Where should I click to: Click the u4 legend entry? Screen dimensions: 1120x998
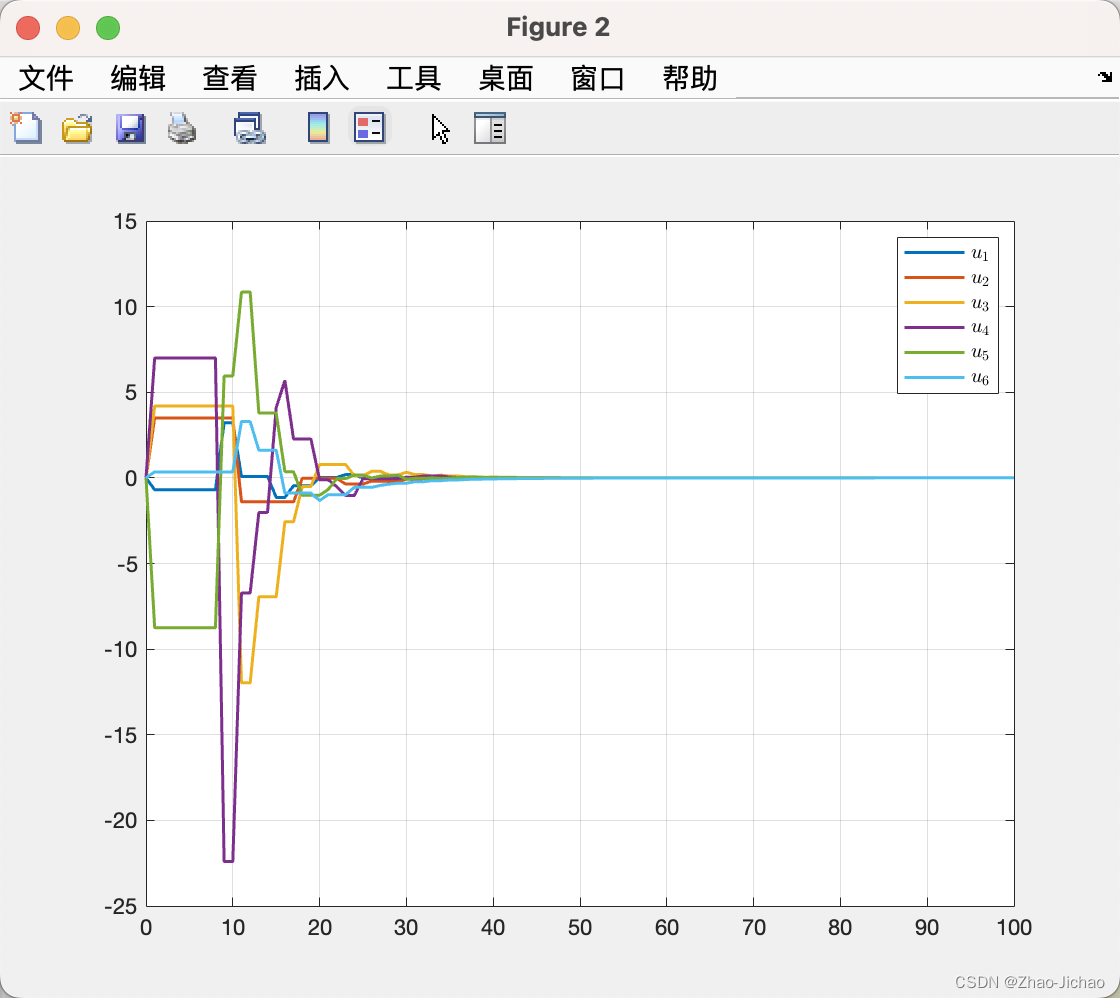click(x=947, y=327)
